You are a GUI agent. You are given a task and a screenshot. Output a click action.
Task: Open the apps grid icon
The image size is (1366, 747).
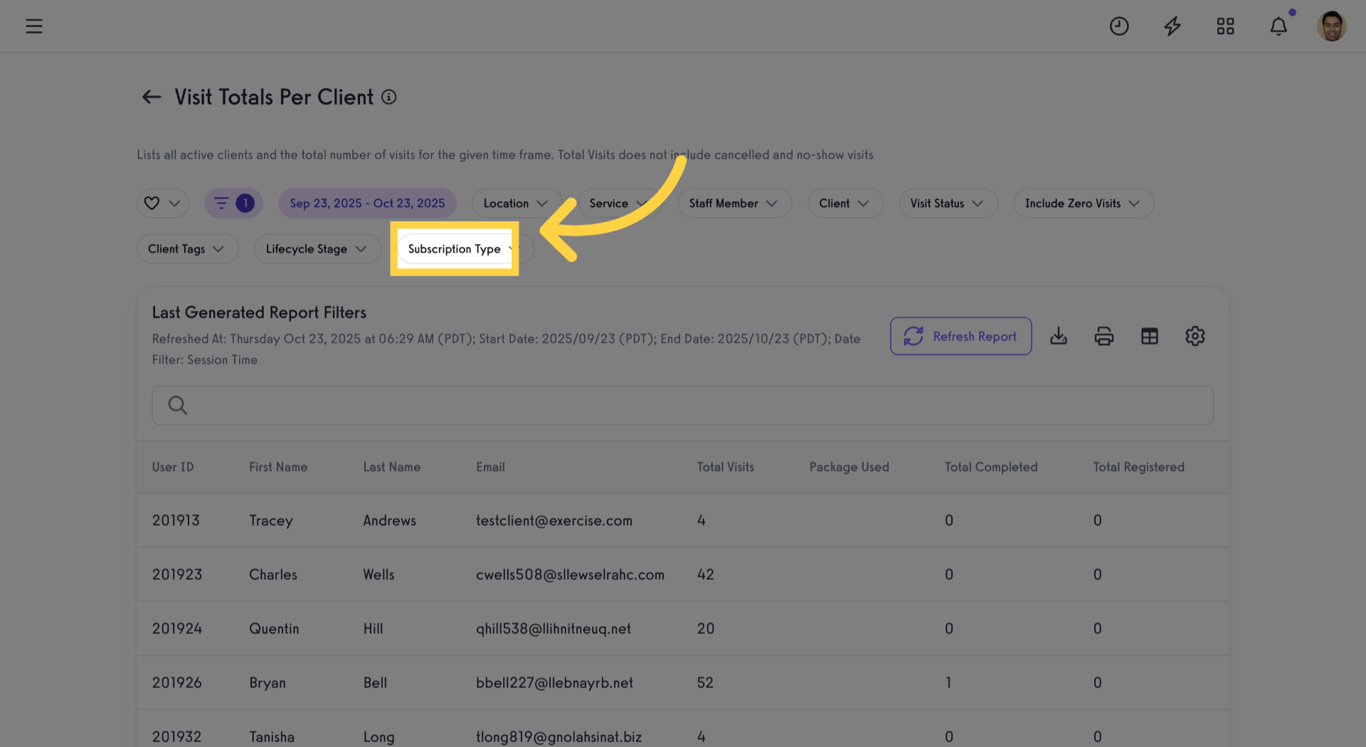point(1225,26)
